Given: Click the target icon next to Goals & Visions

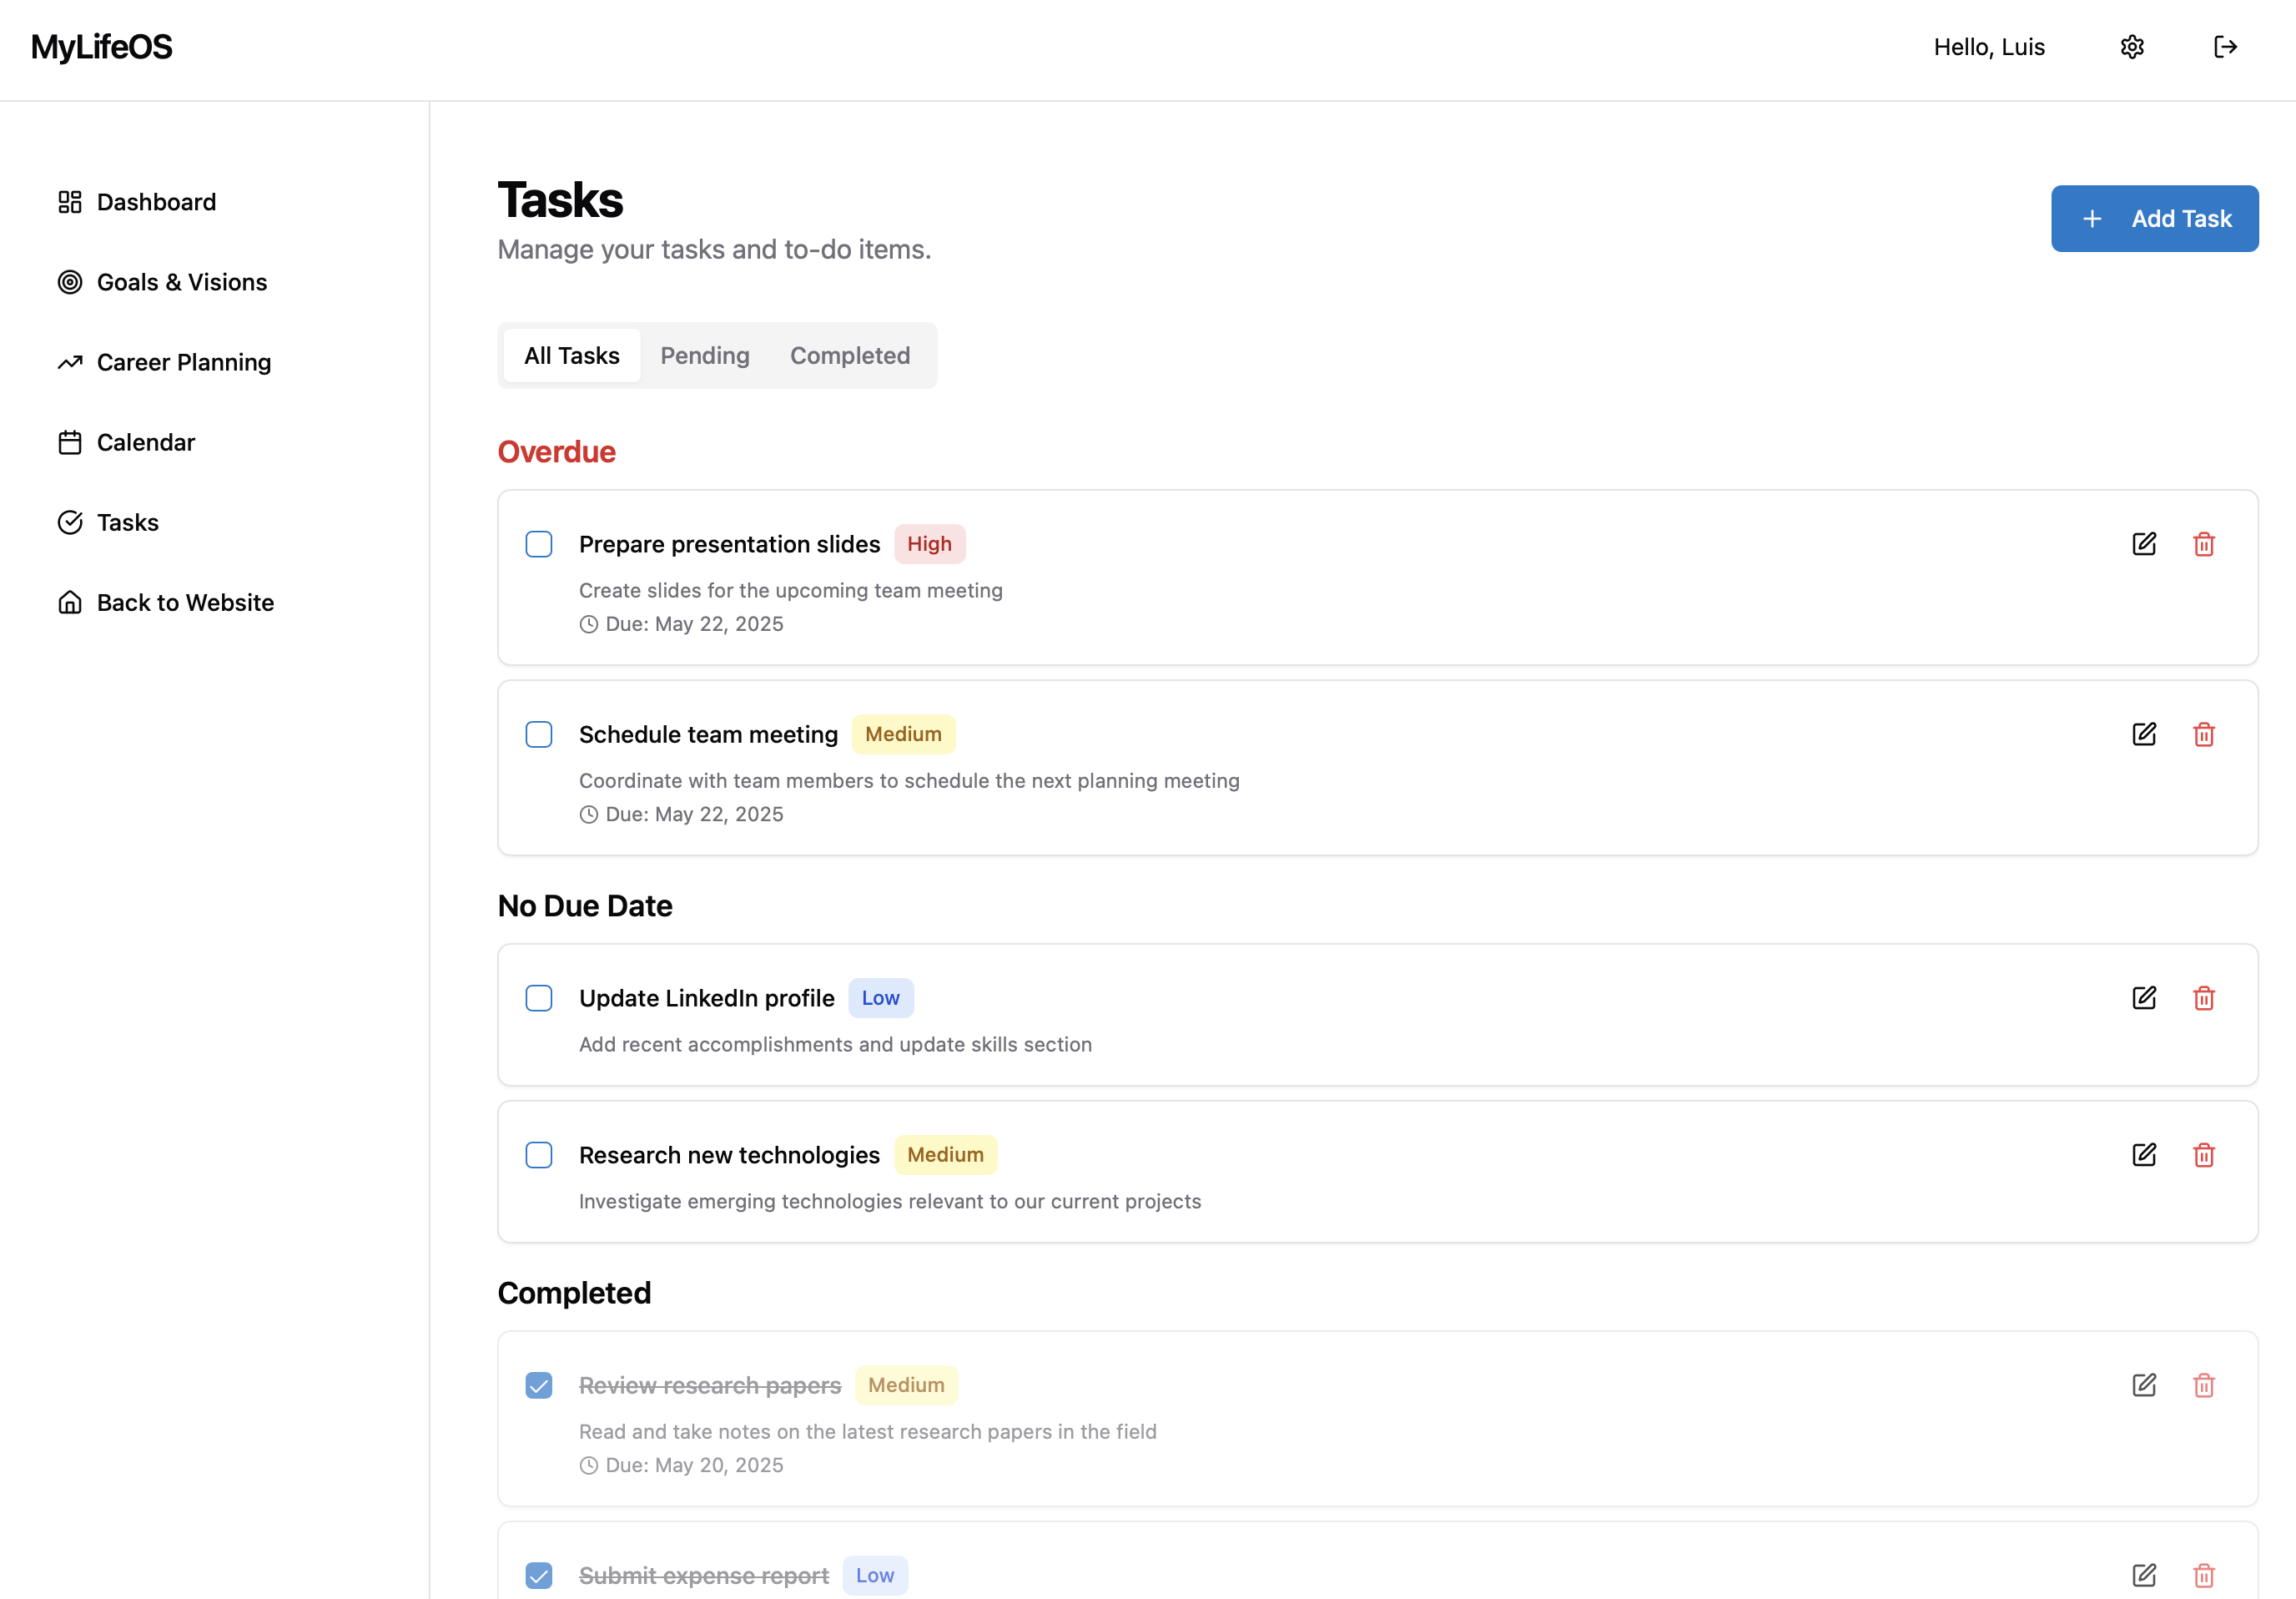Looking at the screenshot, I should click(70, 282).
